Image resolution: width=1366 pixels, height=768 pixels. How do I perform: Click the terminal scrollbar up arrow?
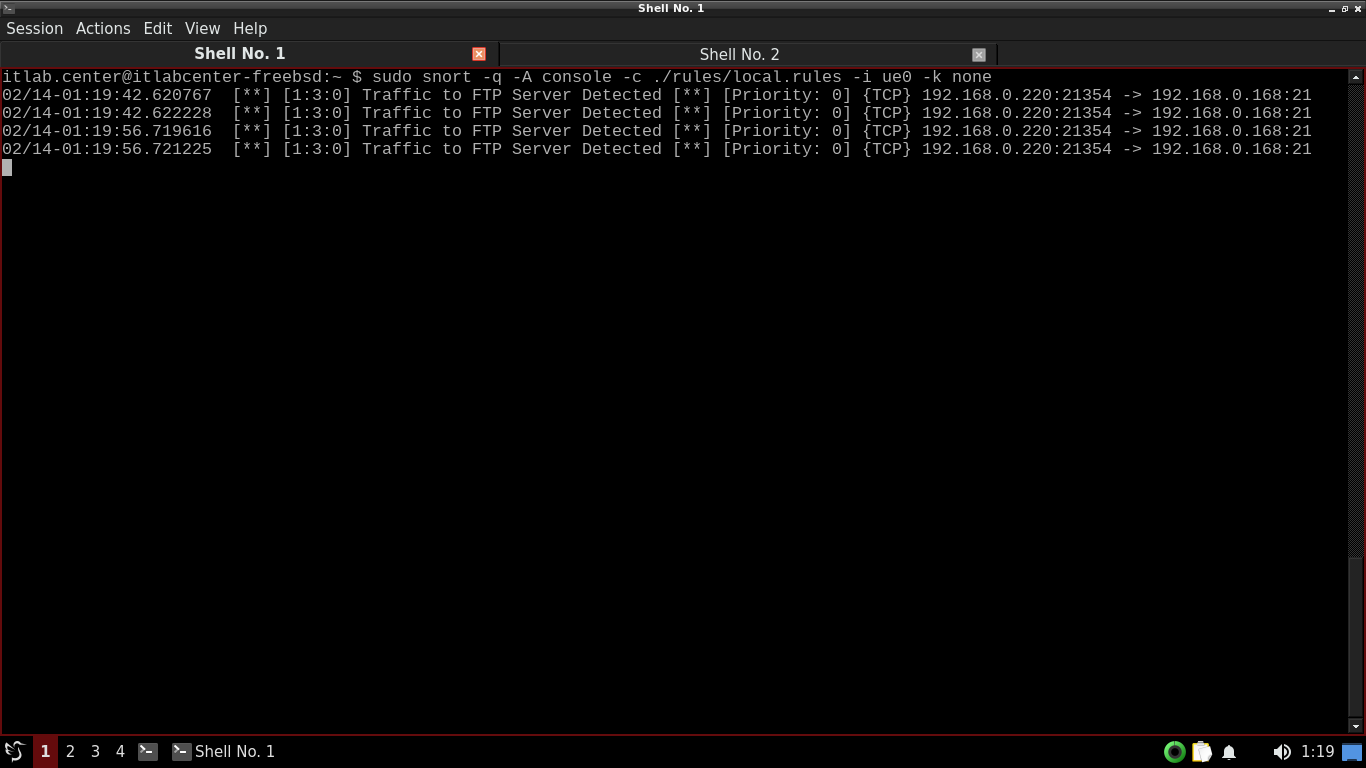1356,77
